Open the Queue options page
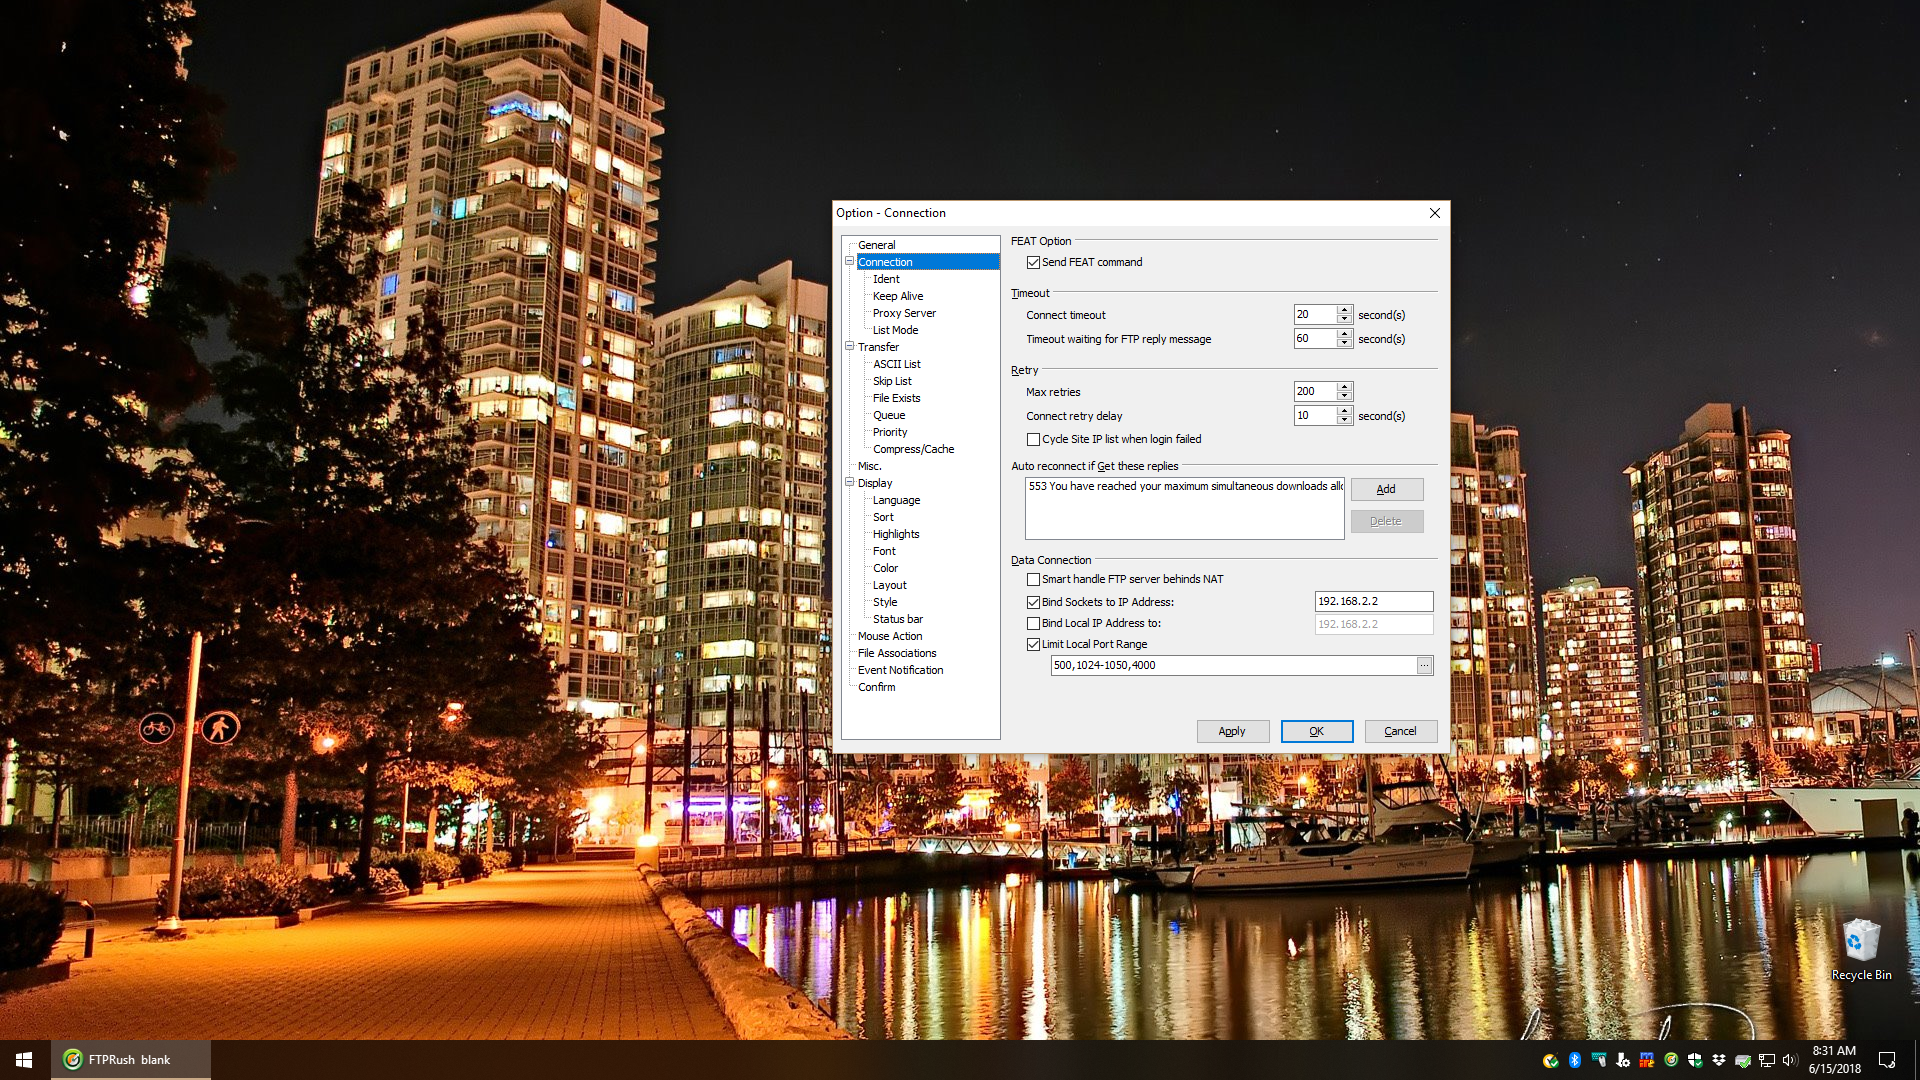Screen dimensions: 1920x1080 889,415
